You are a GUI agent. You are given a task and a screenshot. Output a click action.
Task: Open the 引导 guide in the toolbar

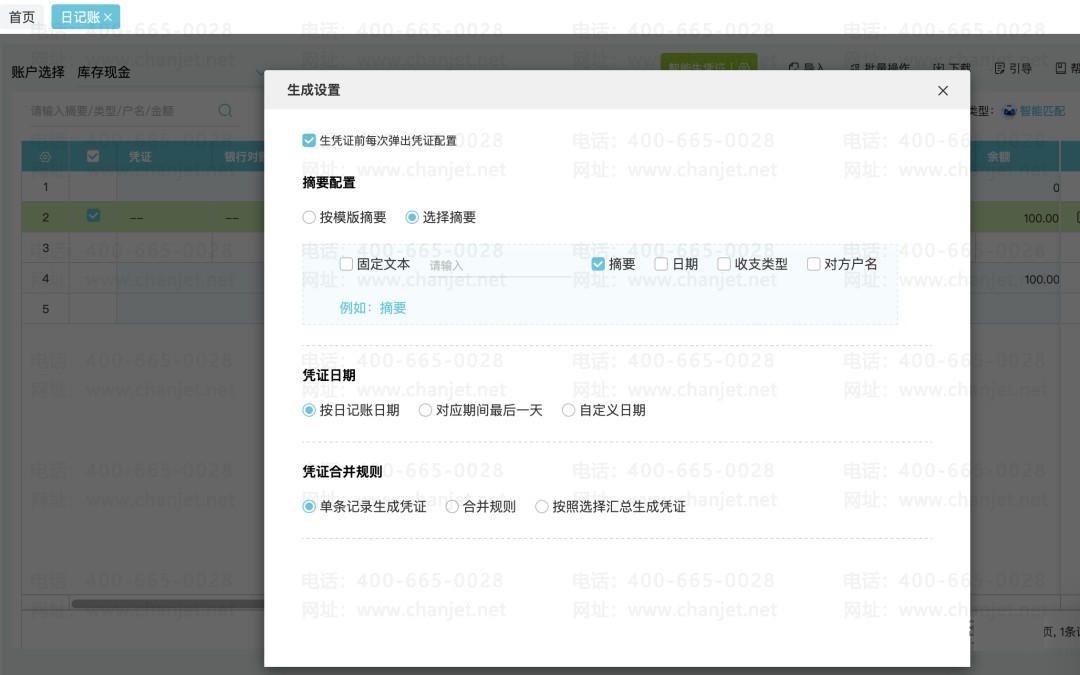[1013, 68]
